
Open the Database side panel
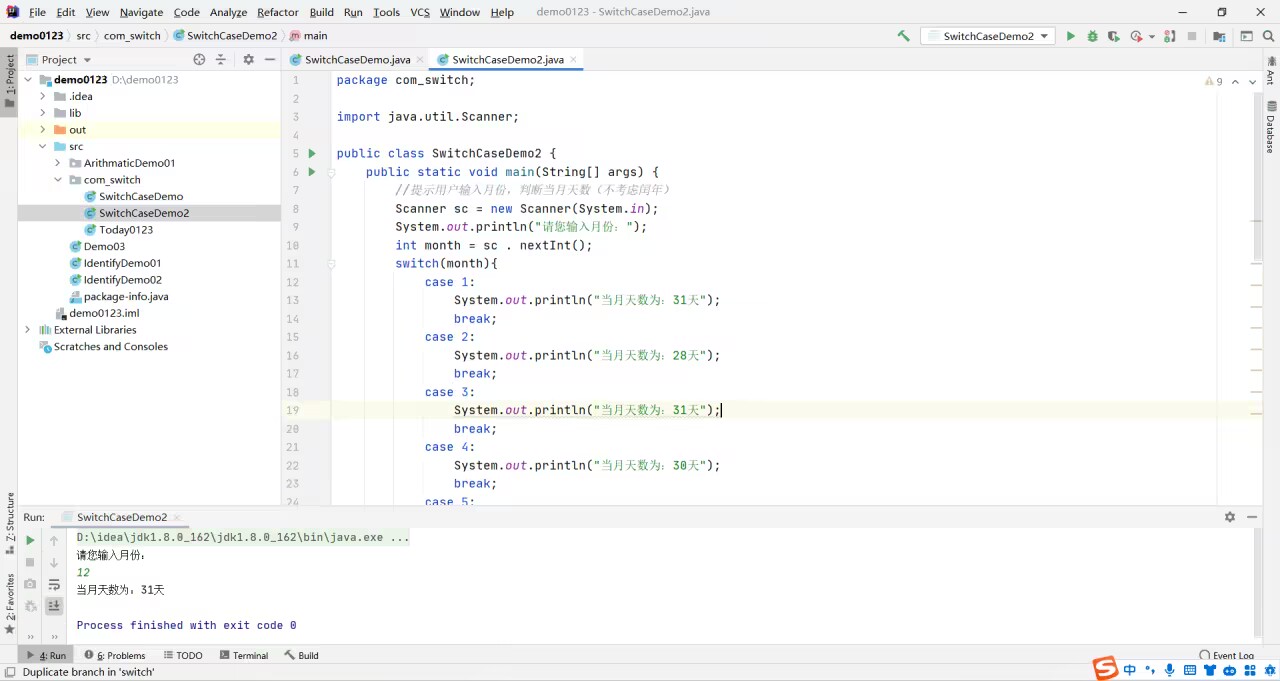[1271, 127]
